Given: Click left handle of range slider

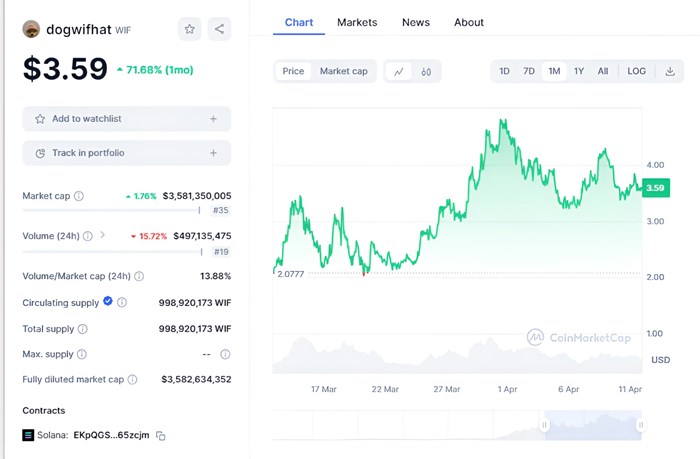Looking at the screenshot, I should pos(545,425).
